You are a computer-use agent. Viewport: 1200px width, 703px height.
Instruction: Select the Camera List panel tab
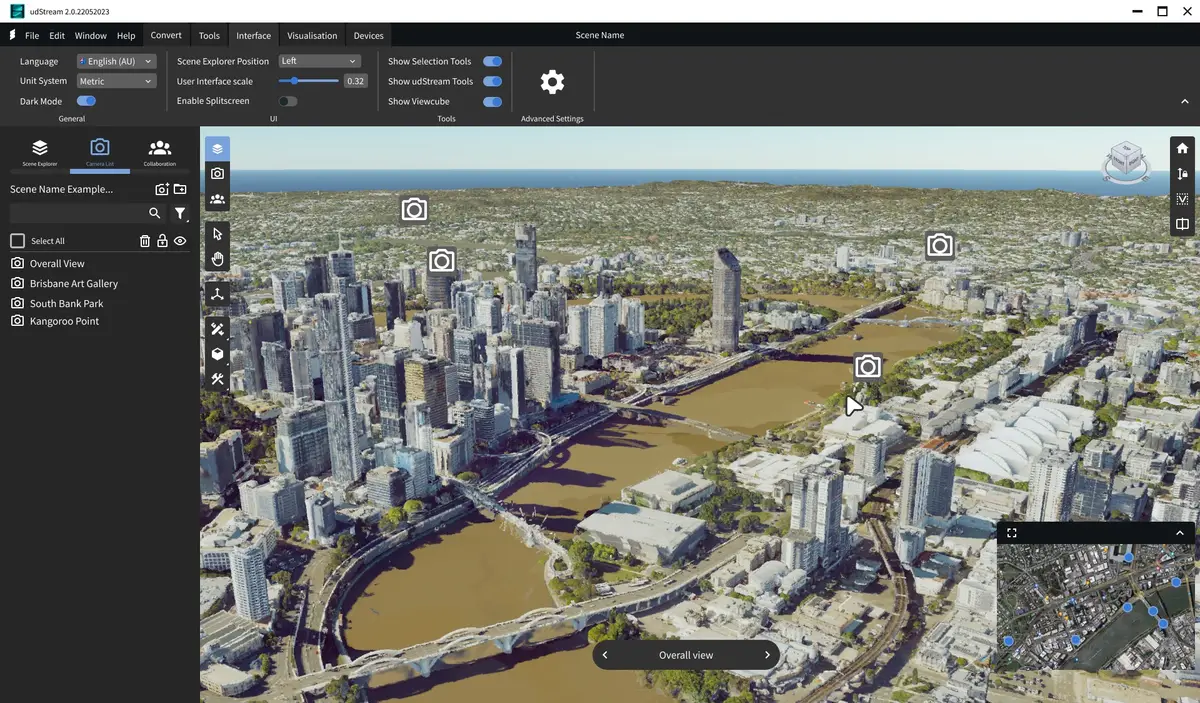100,153
